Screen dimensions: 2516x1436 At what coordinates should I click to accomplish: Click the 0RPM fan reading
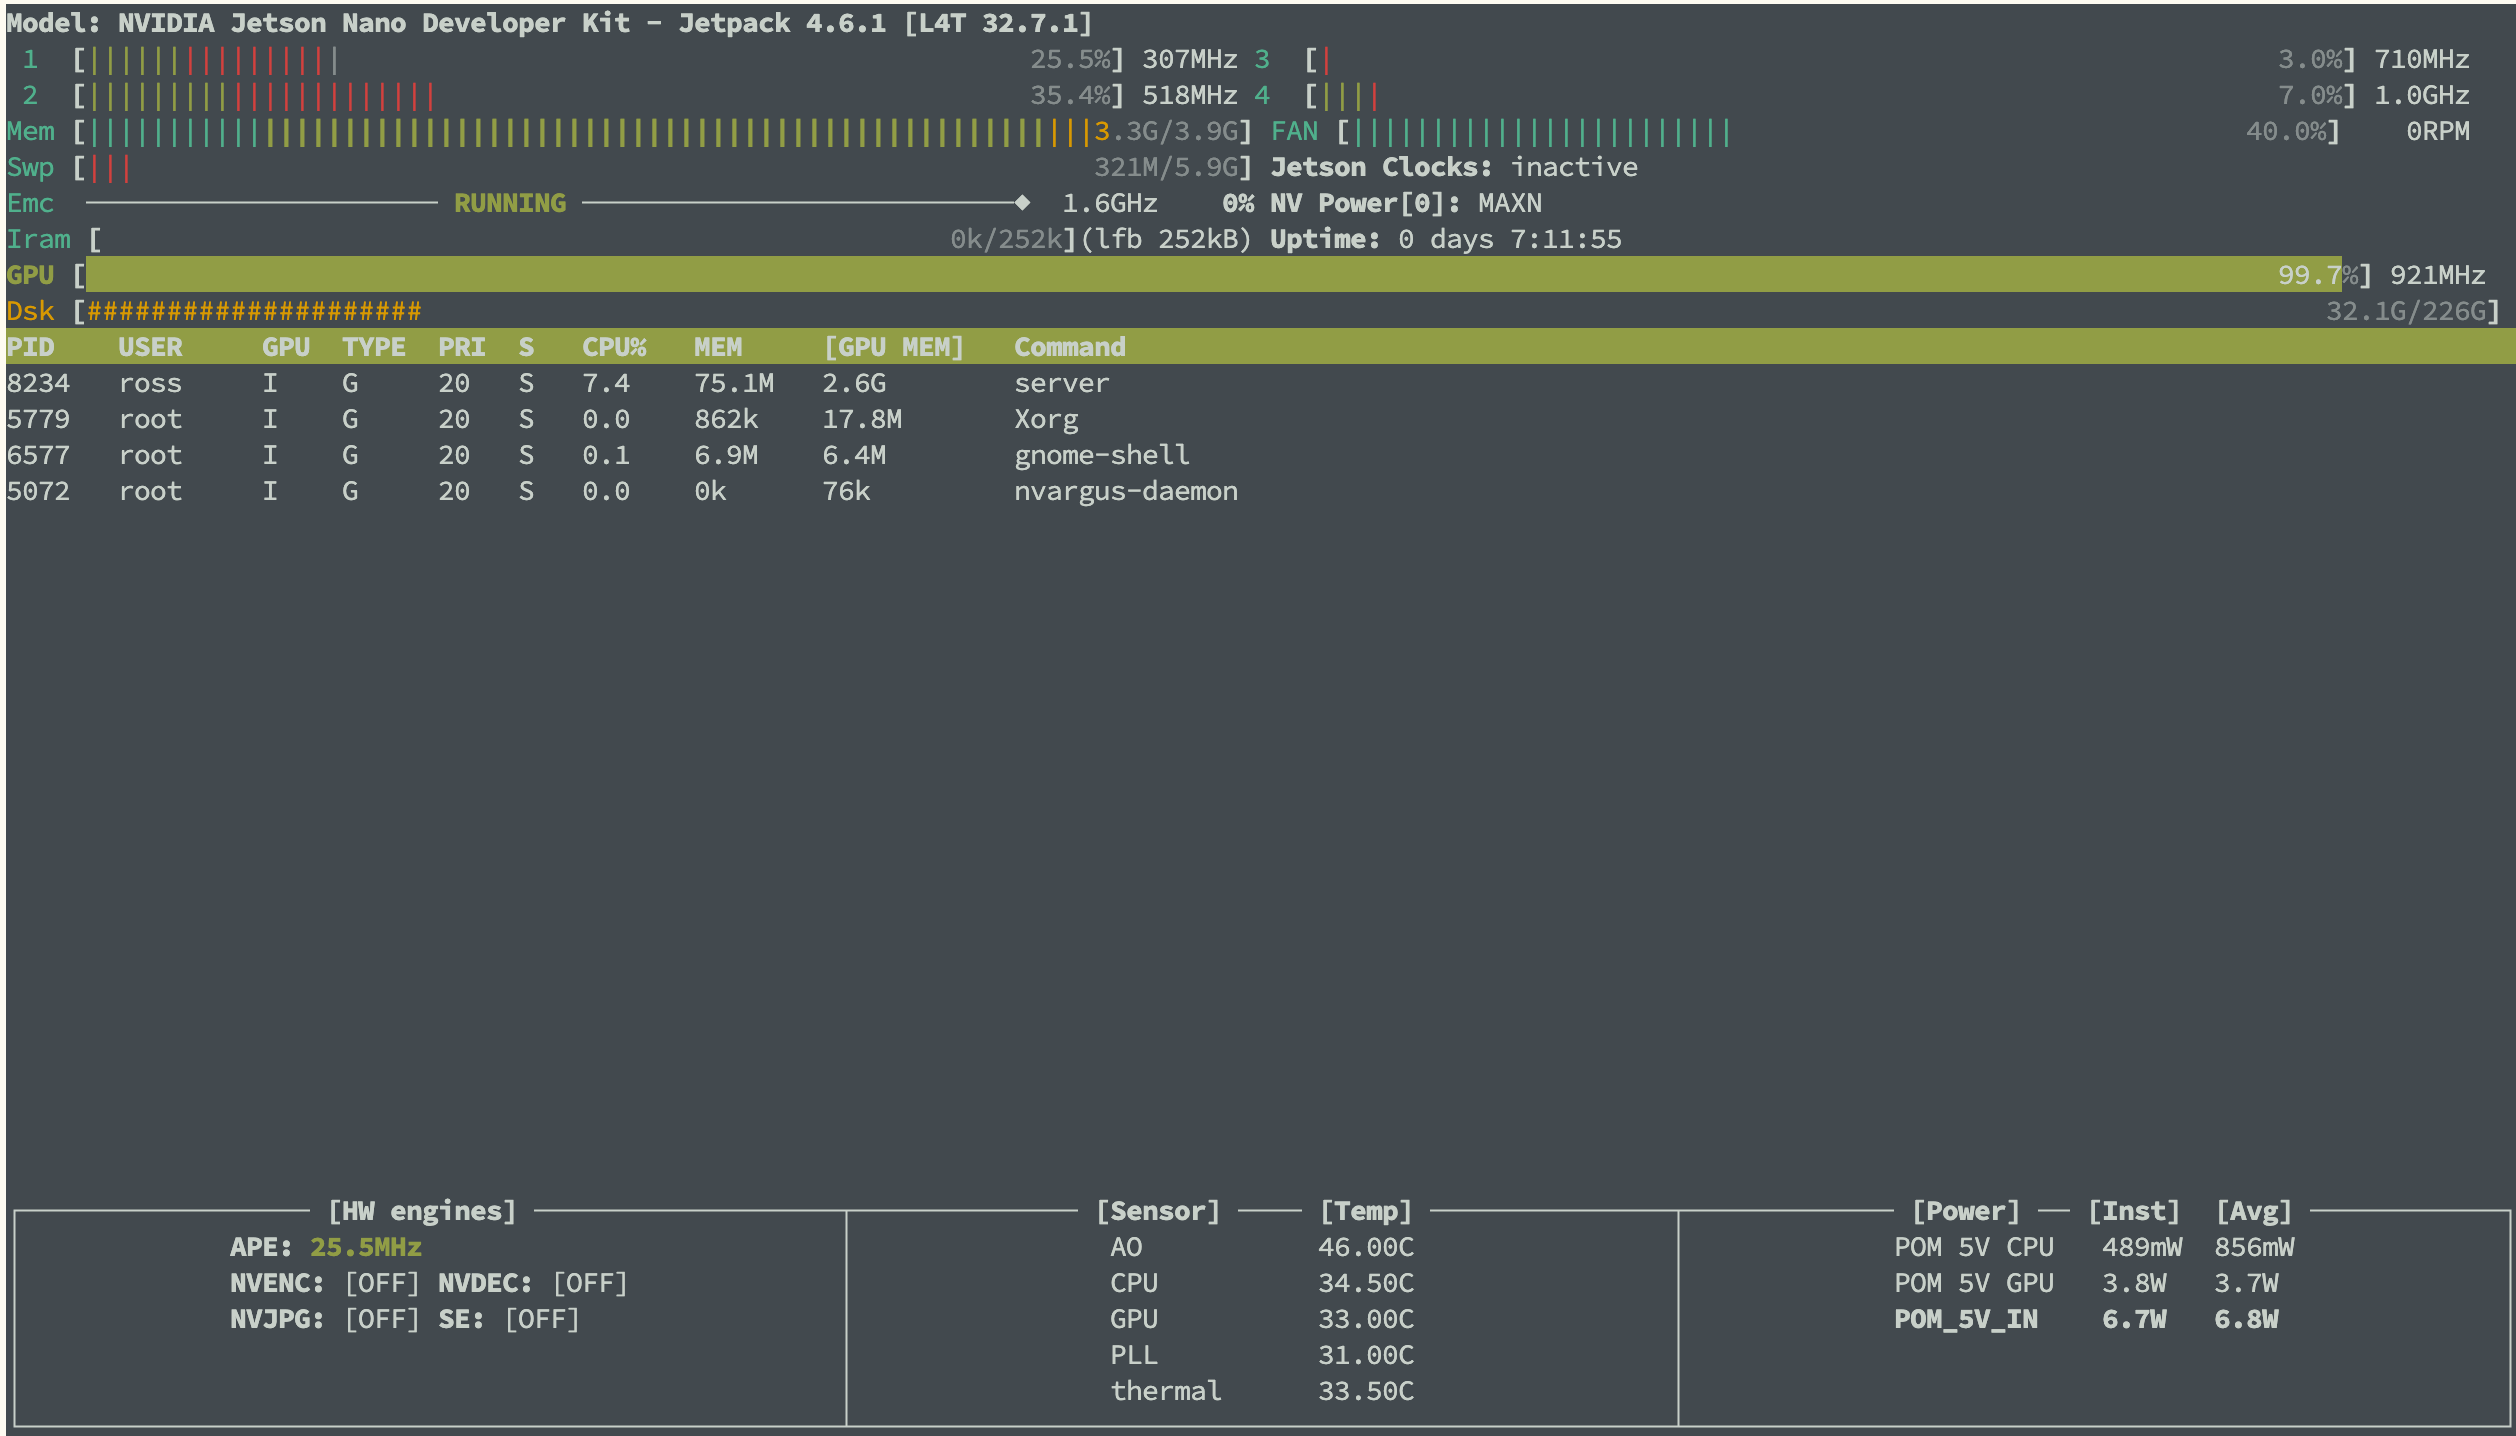coord(2438,131)
